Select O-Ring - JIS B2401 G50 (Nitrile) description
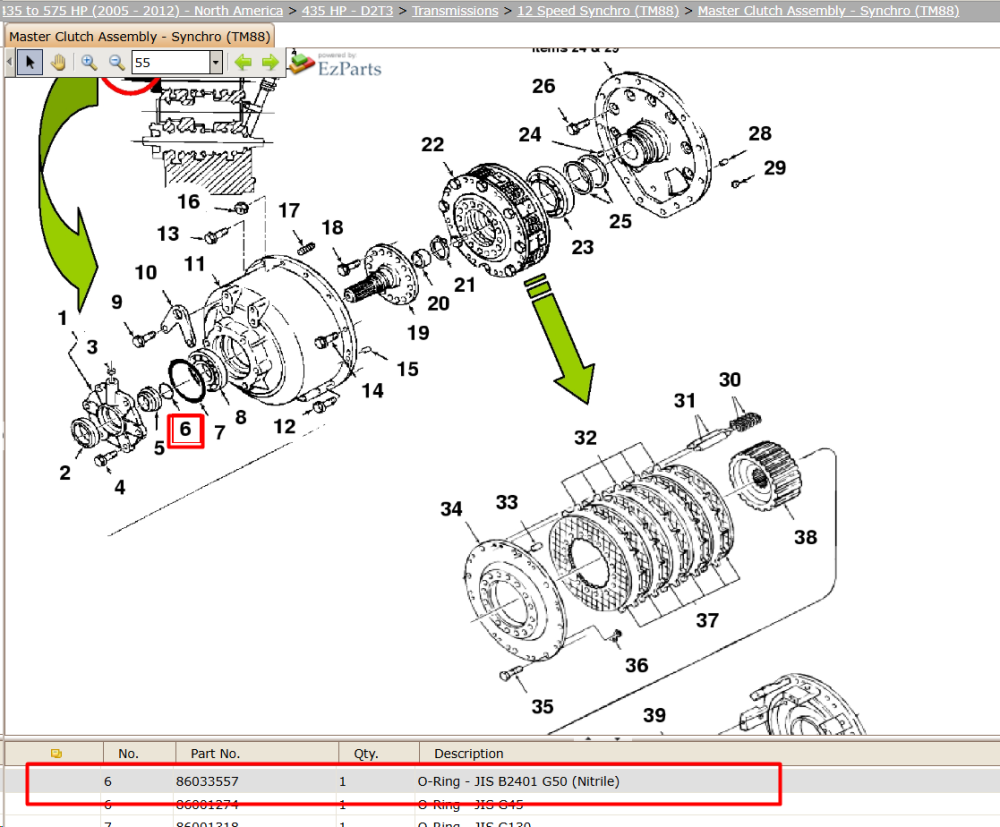The width and height of the screenshot is (1000, 827). [x=518, y=781]
